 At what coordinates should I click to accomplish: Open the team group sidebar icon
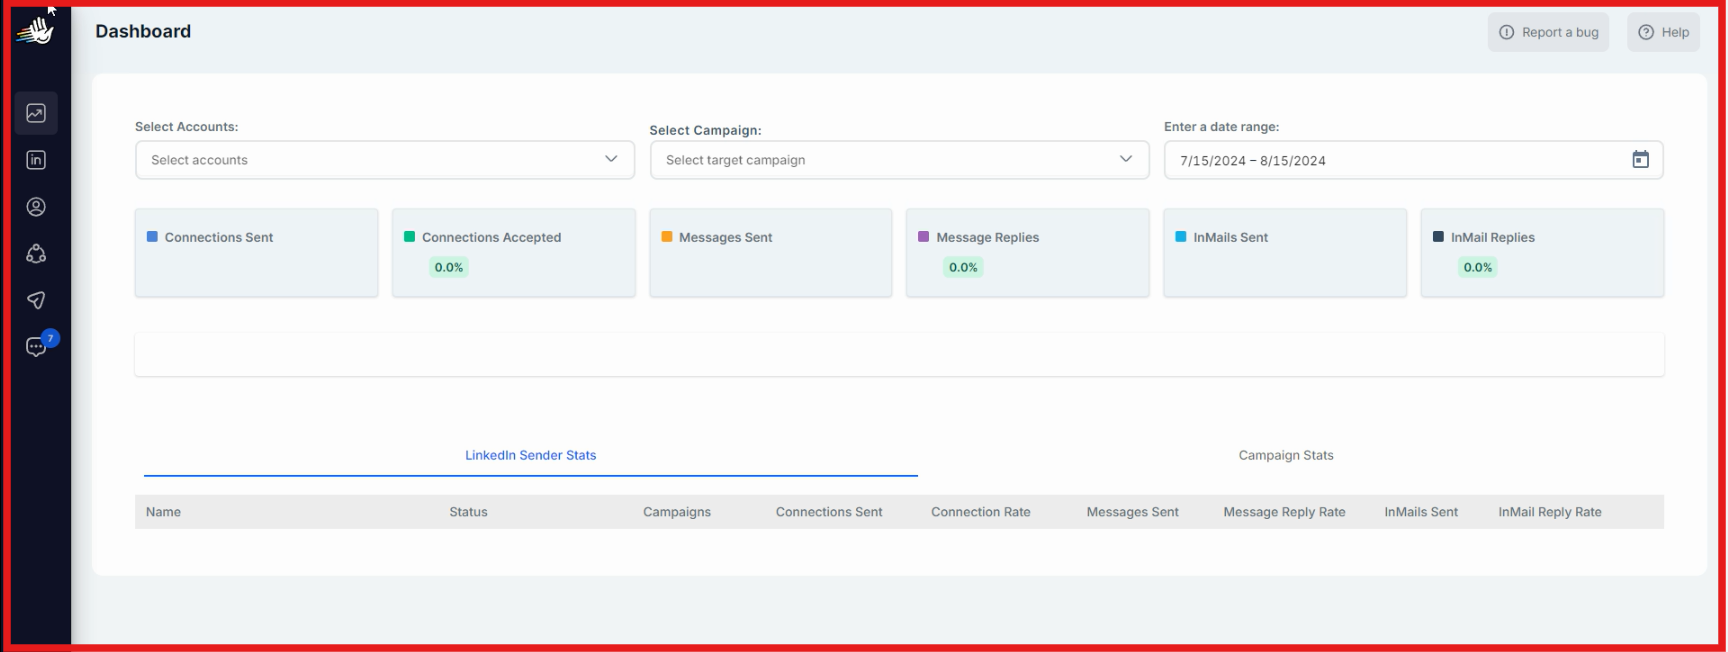(36, 254)
